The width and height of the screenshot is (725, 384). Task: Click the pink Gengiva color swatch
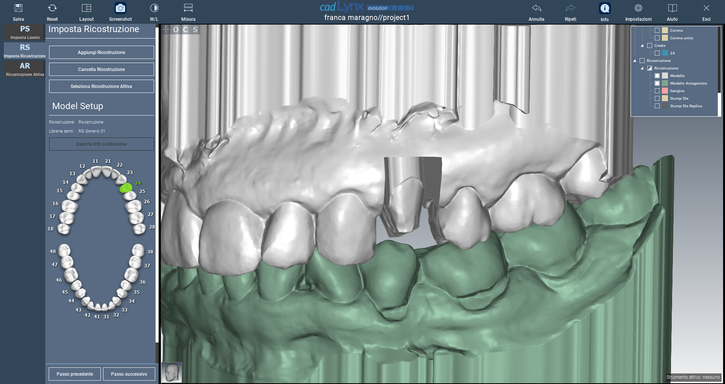pyautogui.click(x=664, y=91)
